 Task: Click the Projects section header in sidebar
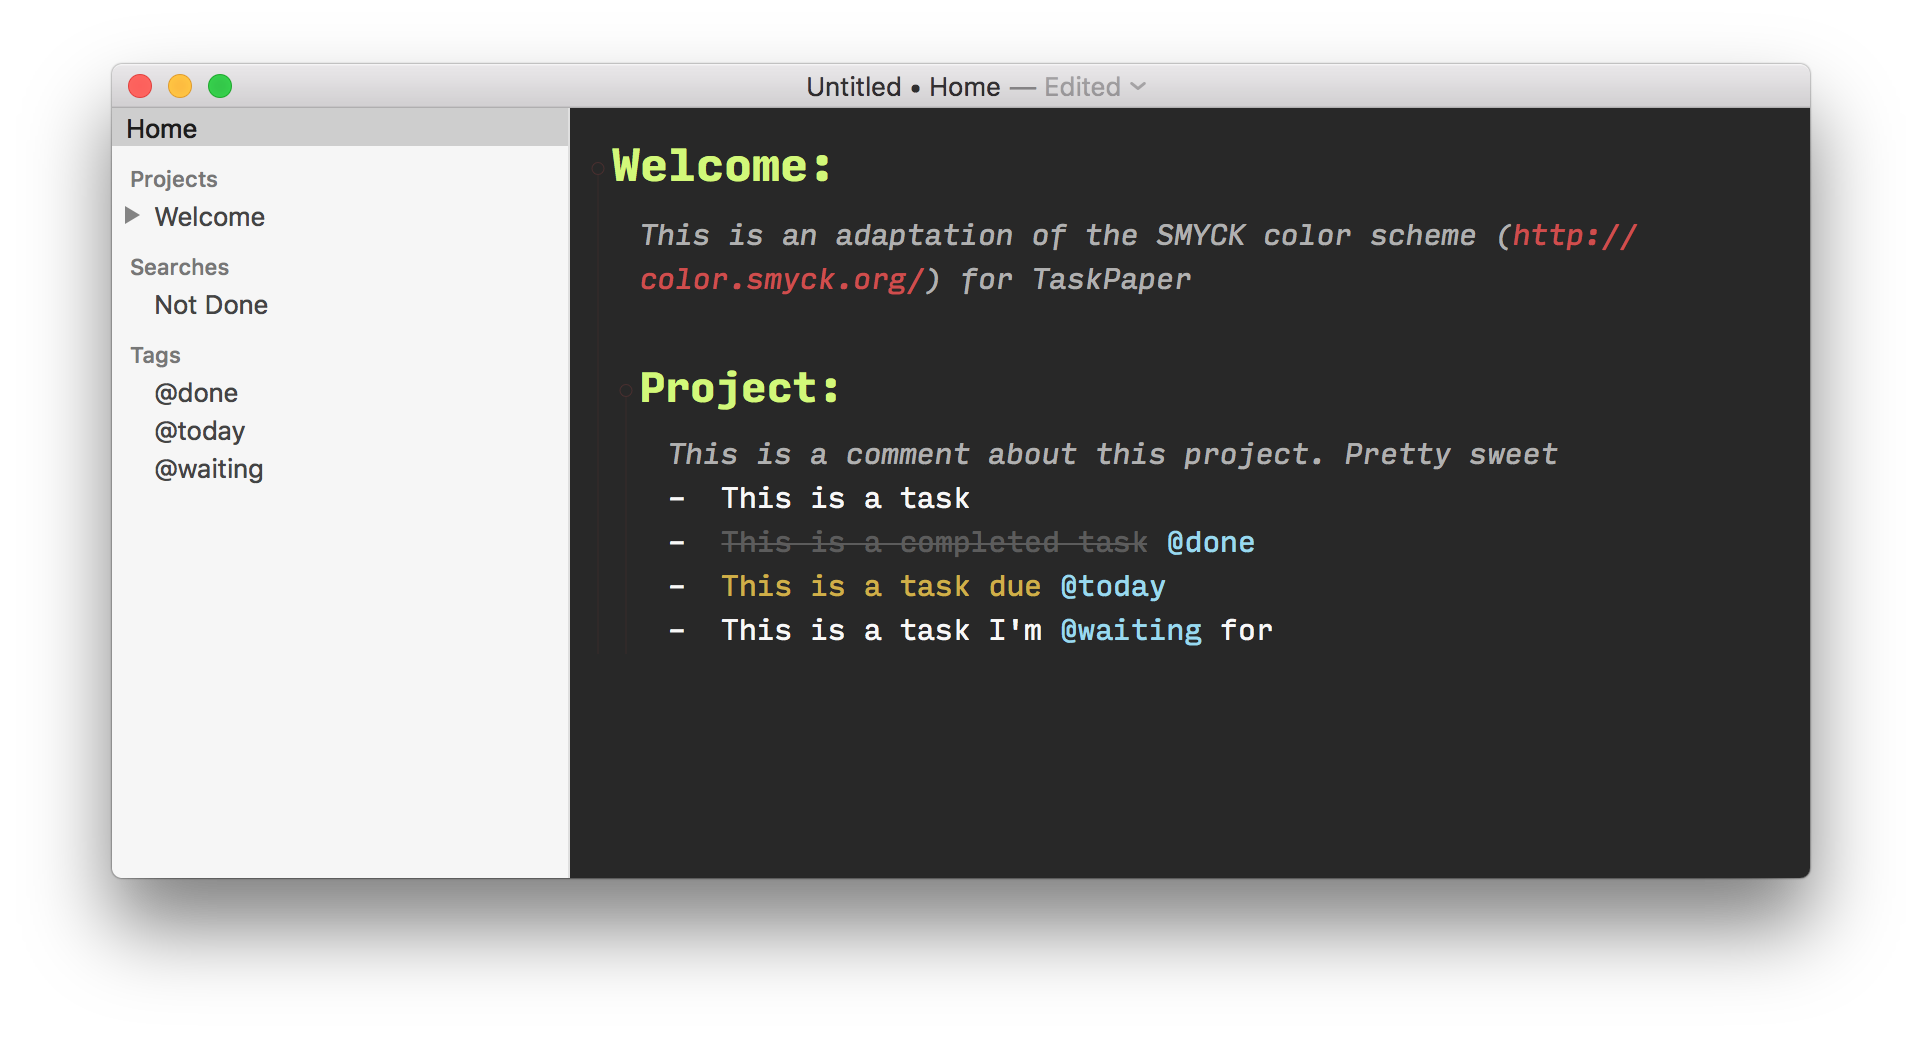click(x=173, y=179)
